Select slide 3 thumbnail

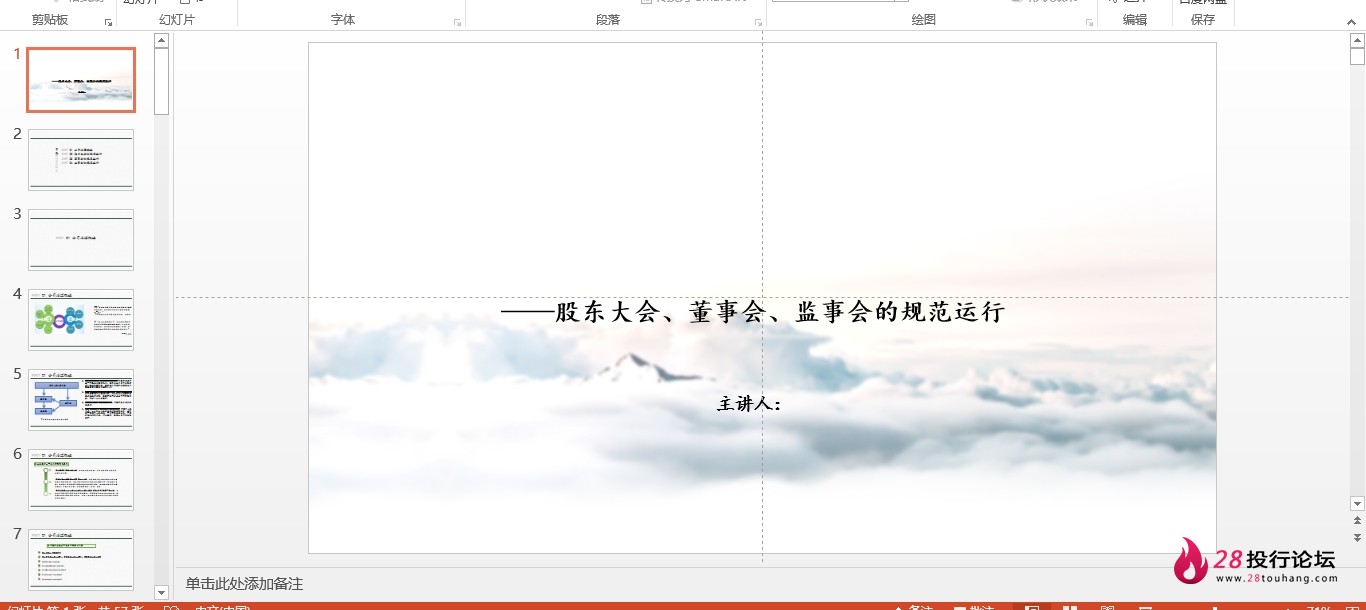(x=81, y=239)
